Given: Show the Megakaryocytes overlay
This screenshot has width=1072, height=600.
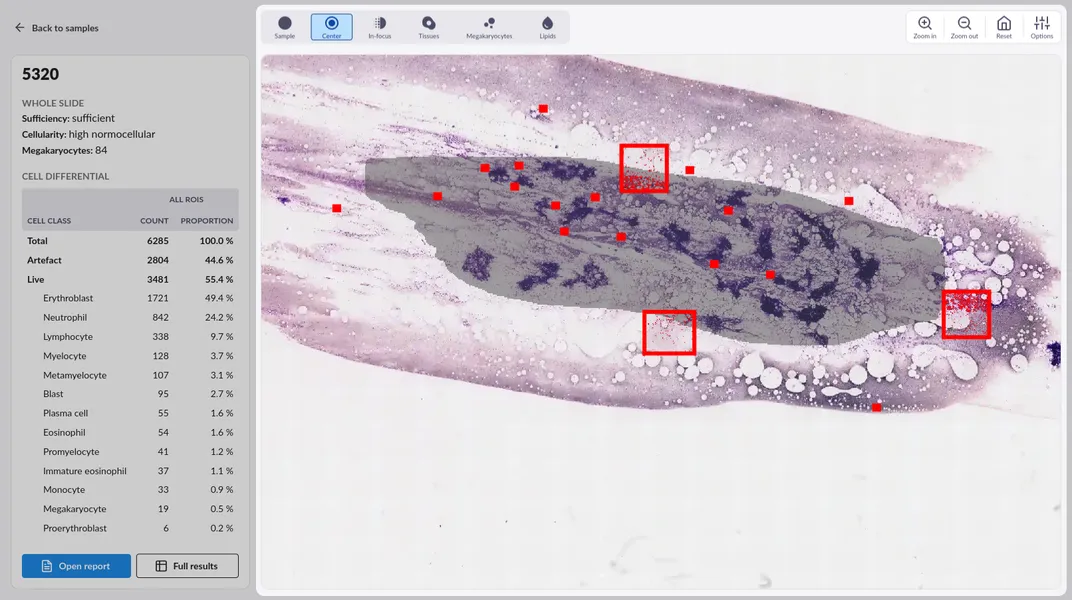Looking at the screenshot, I should tap(489, 27).
